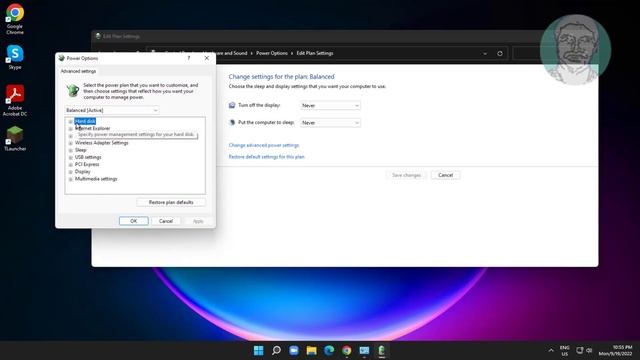The width and height of the screenshot is (640, 360).
Task: Open 'Put the computer to sleep' dropdown
Action: point(330,122)
